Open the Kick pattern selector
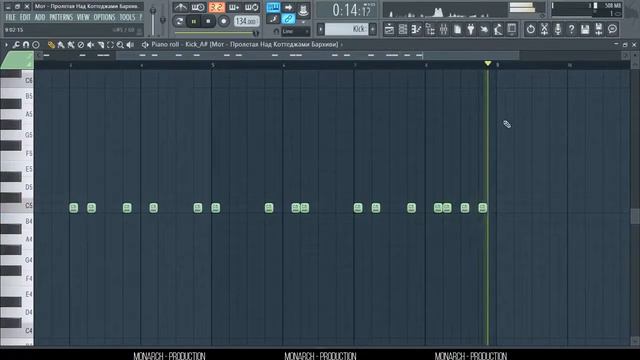 (x=347, y=29)
